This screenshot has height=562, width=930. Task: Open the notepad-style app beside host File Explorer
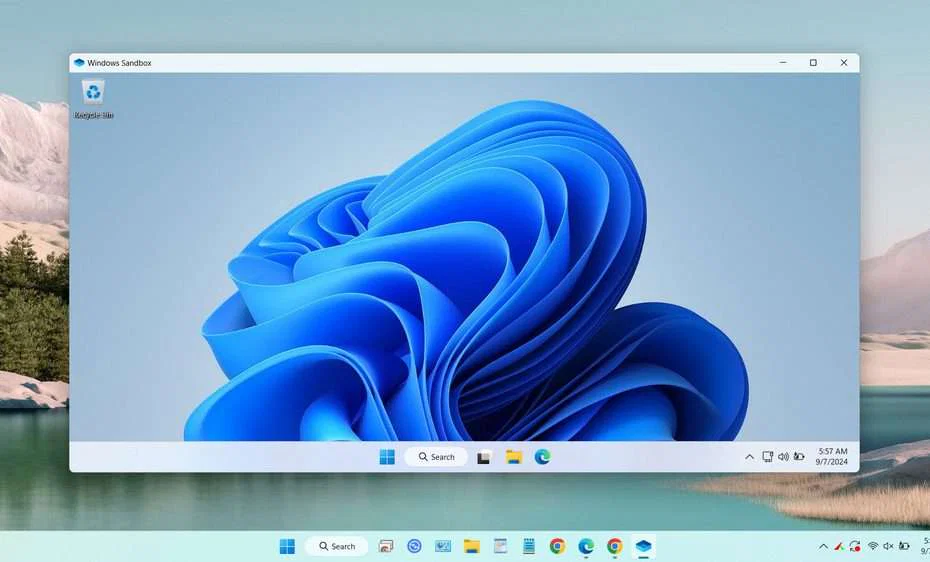pyautogui.click(x=500, y=546)
